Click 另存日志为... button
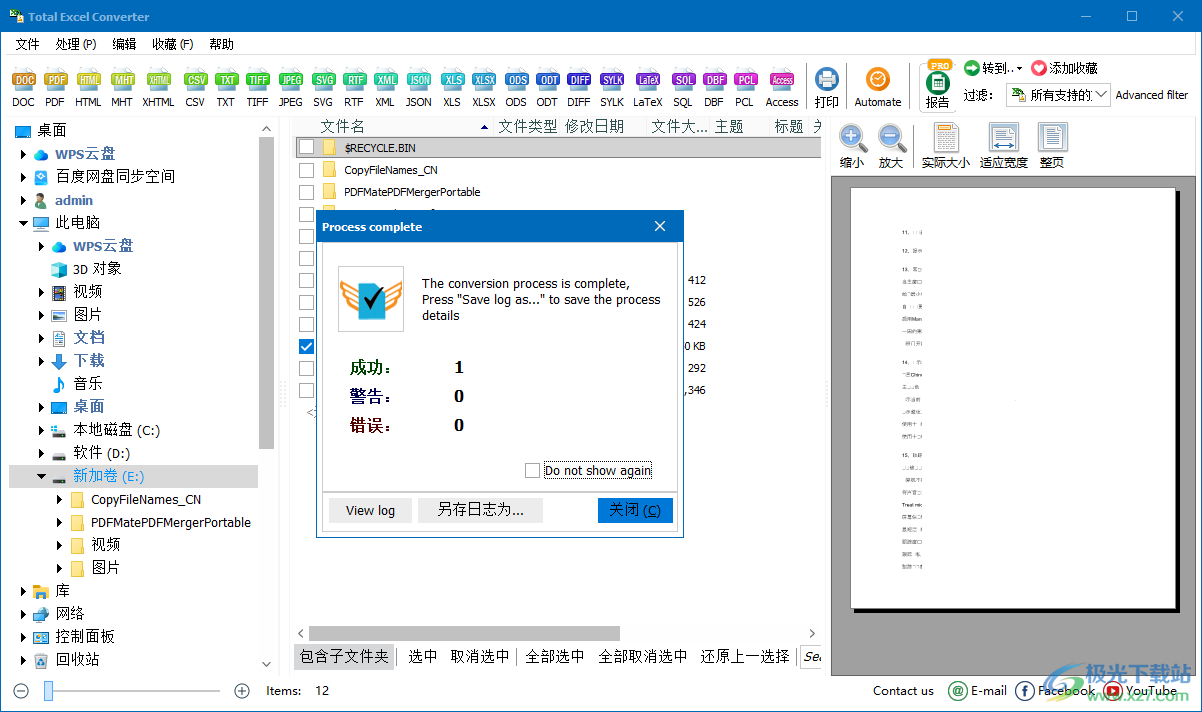 point(480,510)
